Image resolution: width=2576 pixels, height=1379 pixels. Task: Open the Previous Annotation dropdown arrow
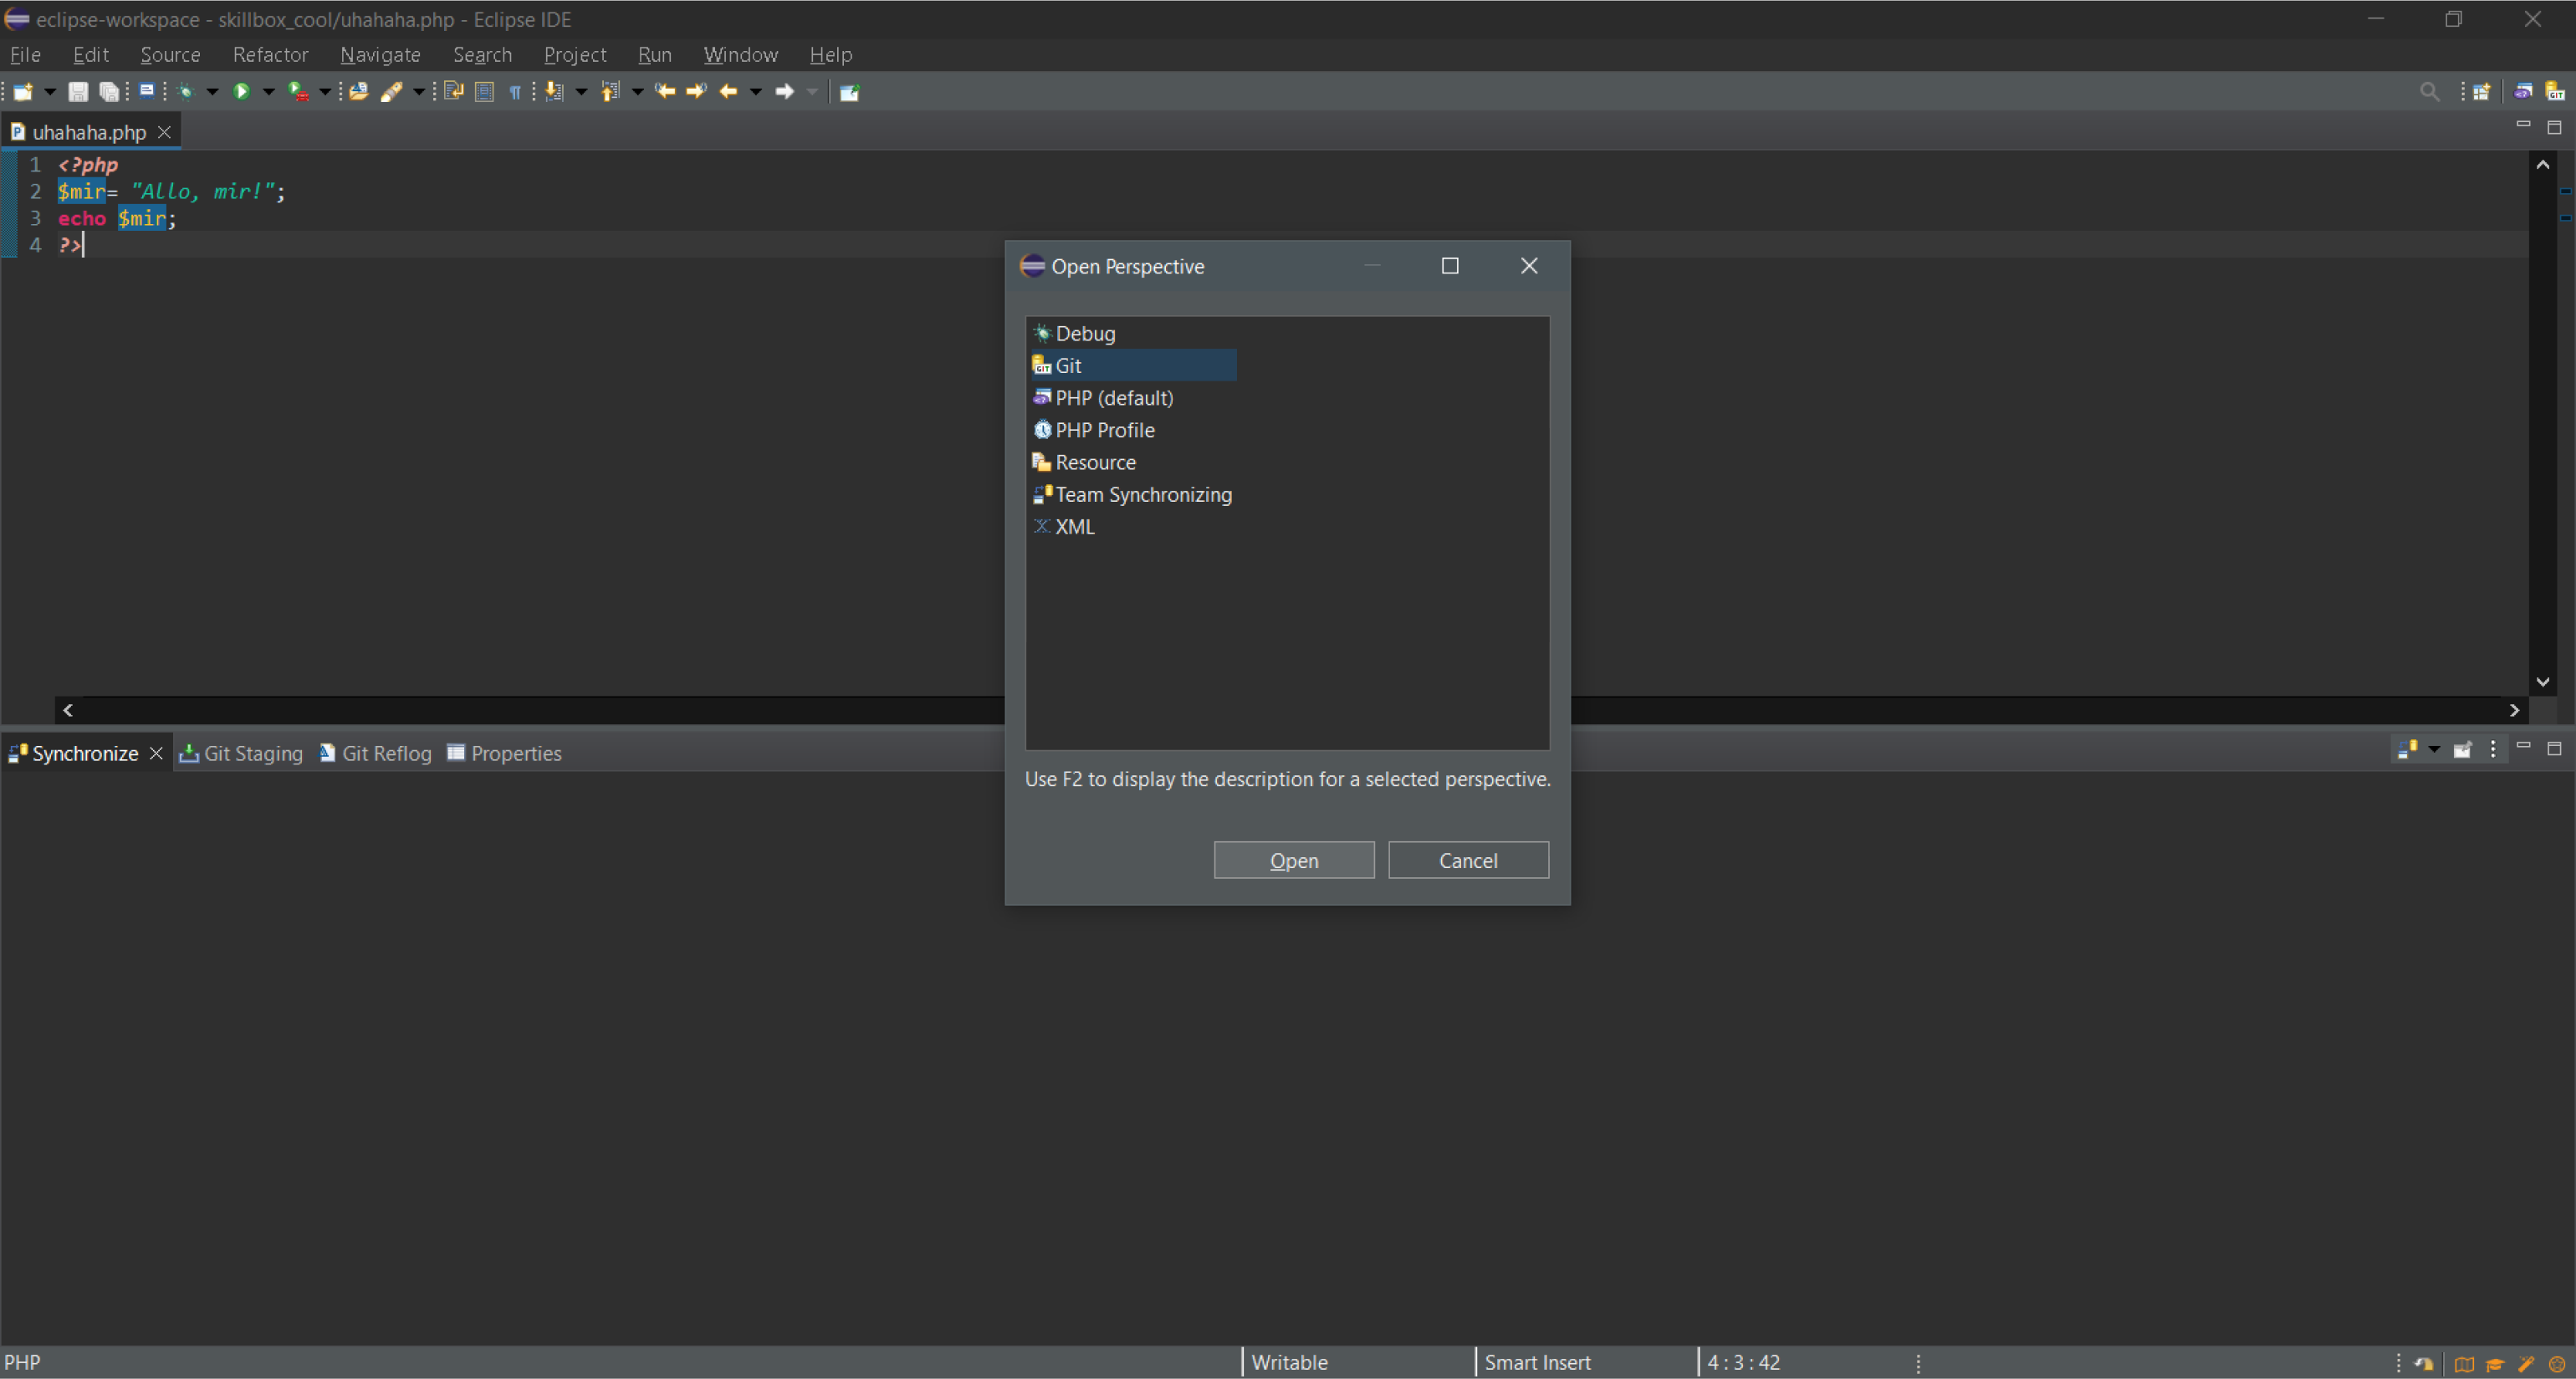pyautogui.click(x=637, y=92)
